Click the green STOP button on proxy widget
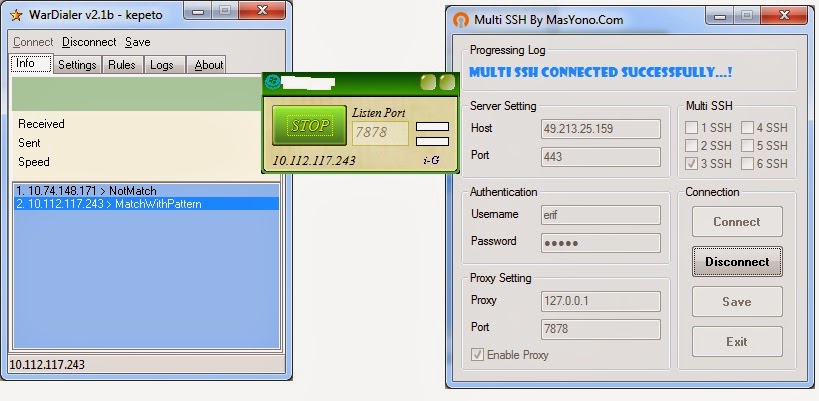Screen dimensions: 819x401 tap(309, 125)
